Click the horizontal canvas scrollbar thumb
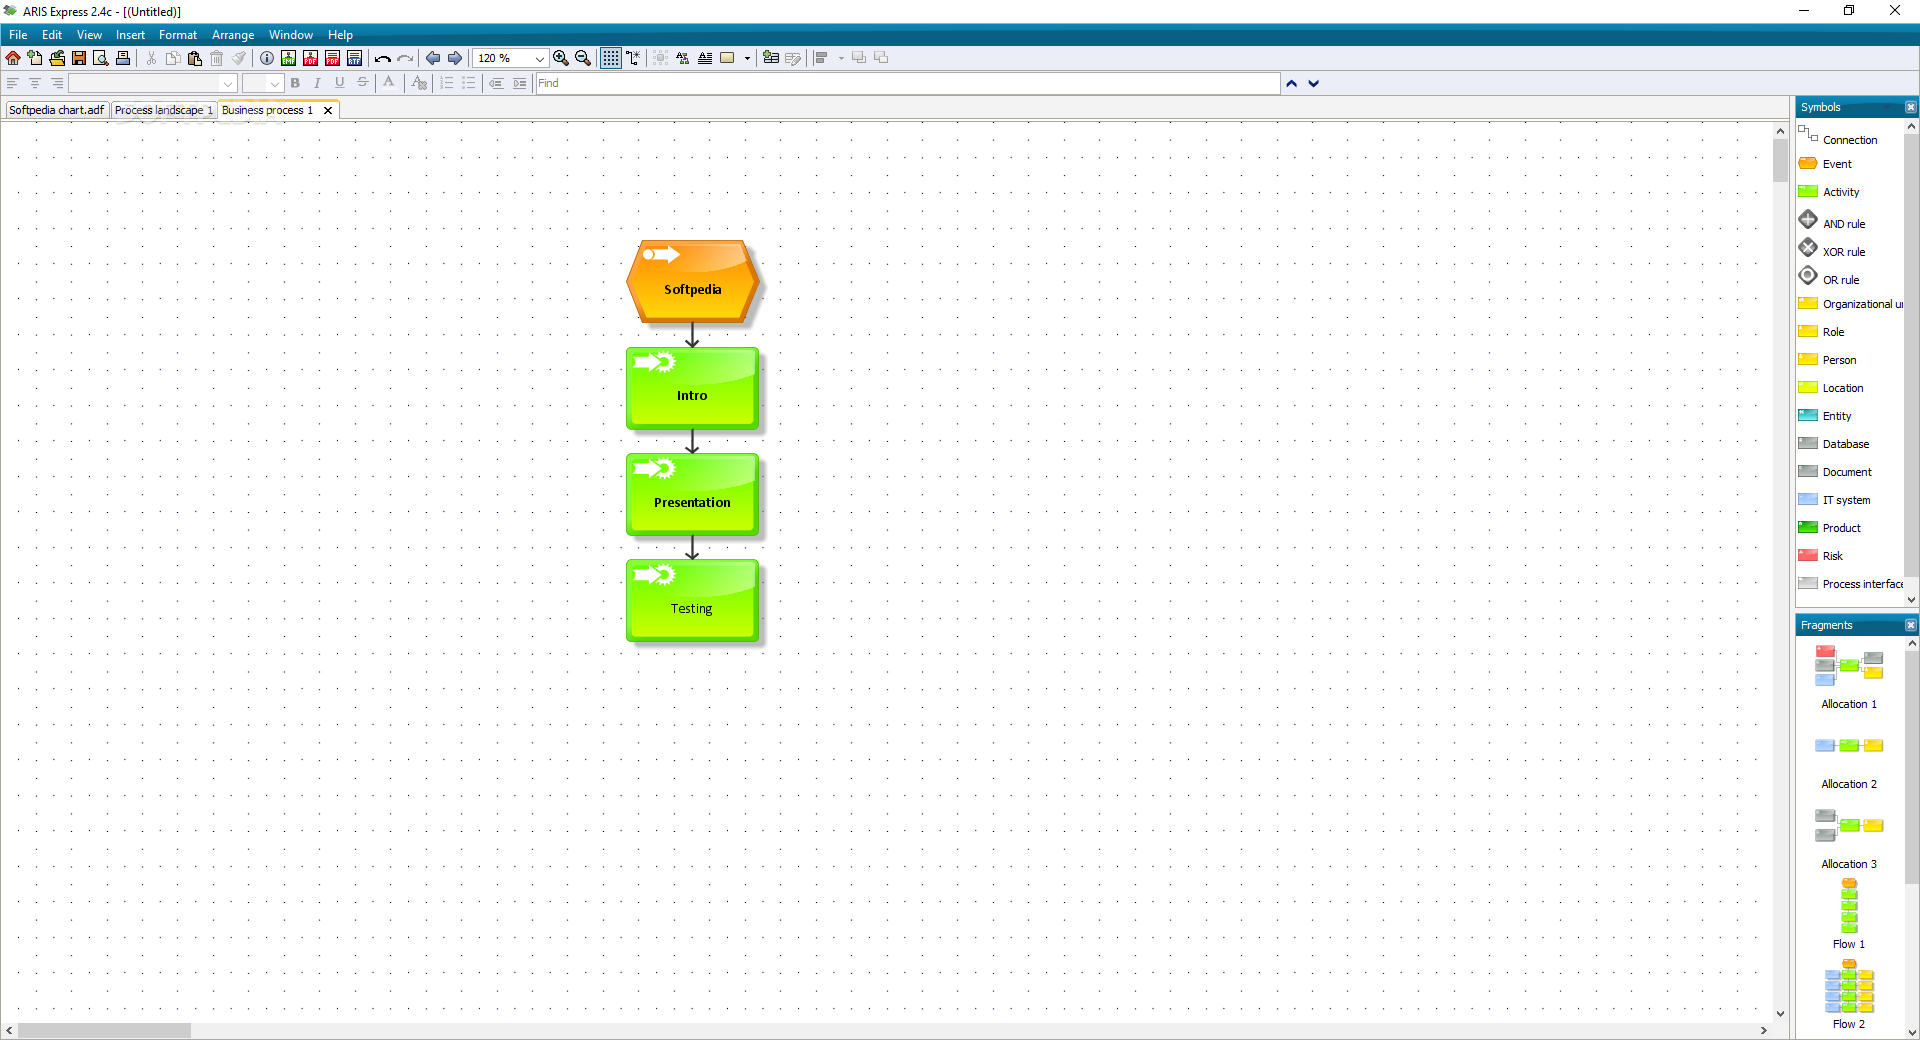This screenshot has width=1920, height=1040. pyautogui.click(x=104, y=1030)
